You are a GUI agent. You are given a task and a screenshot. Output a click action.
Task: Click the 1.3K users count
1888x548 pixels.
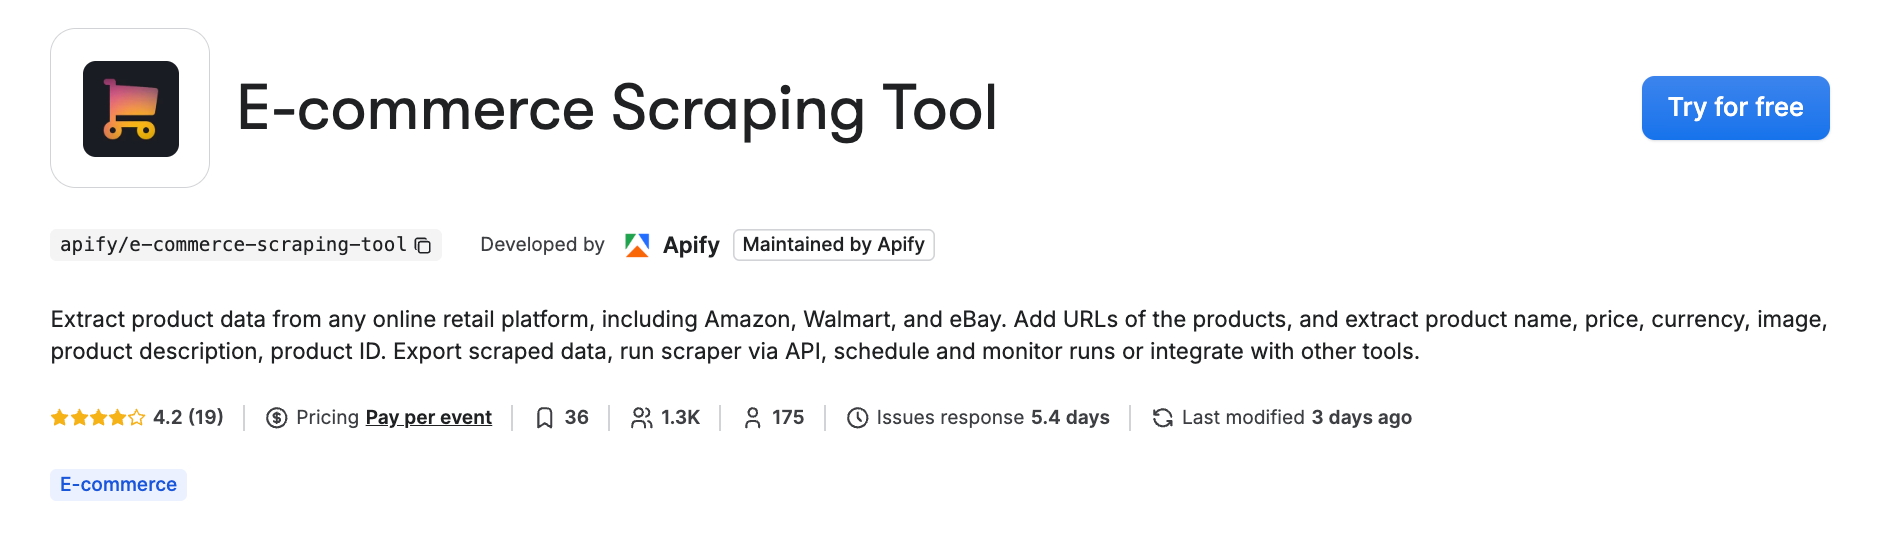(681, 418)
